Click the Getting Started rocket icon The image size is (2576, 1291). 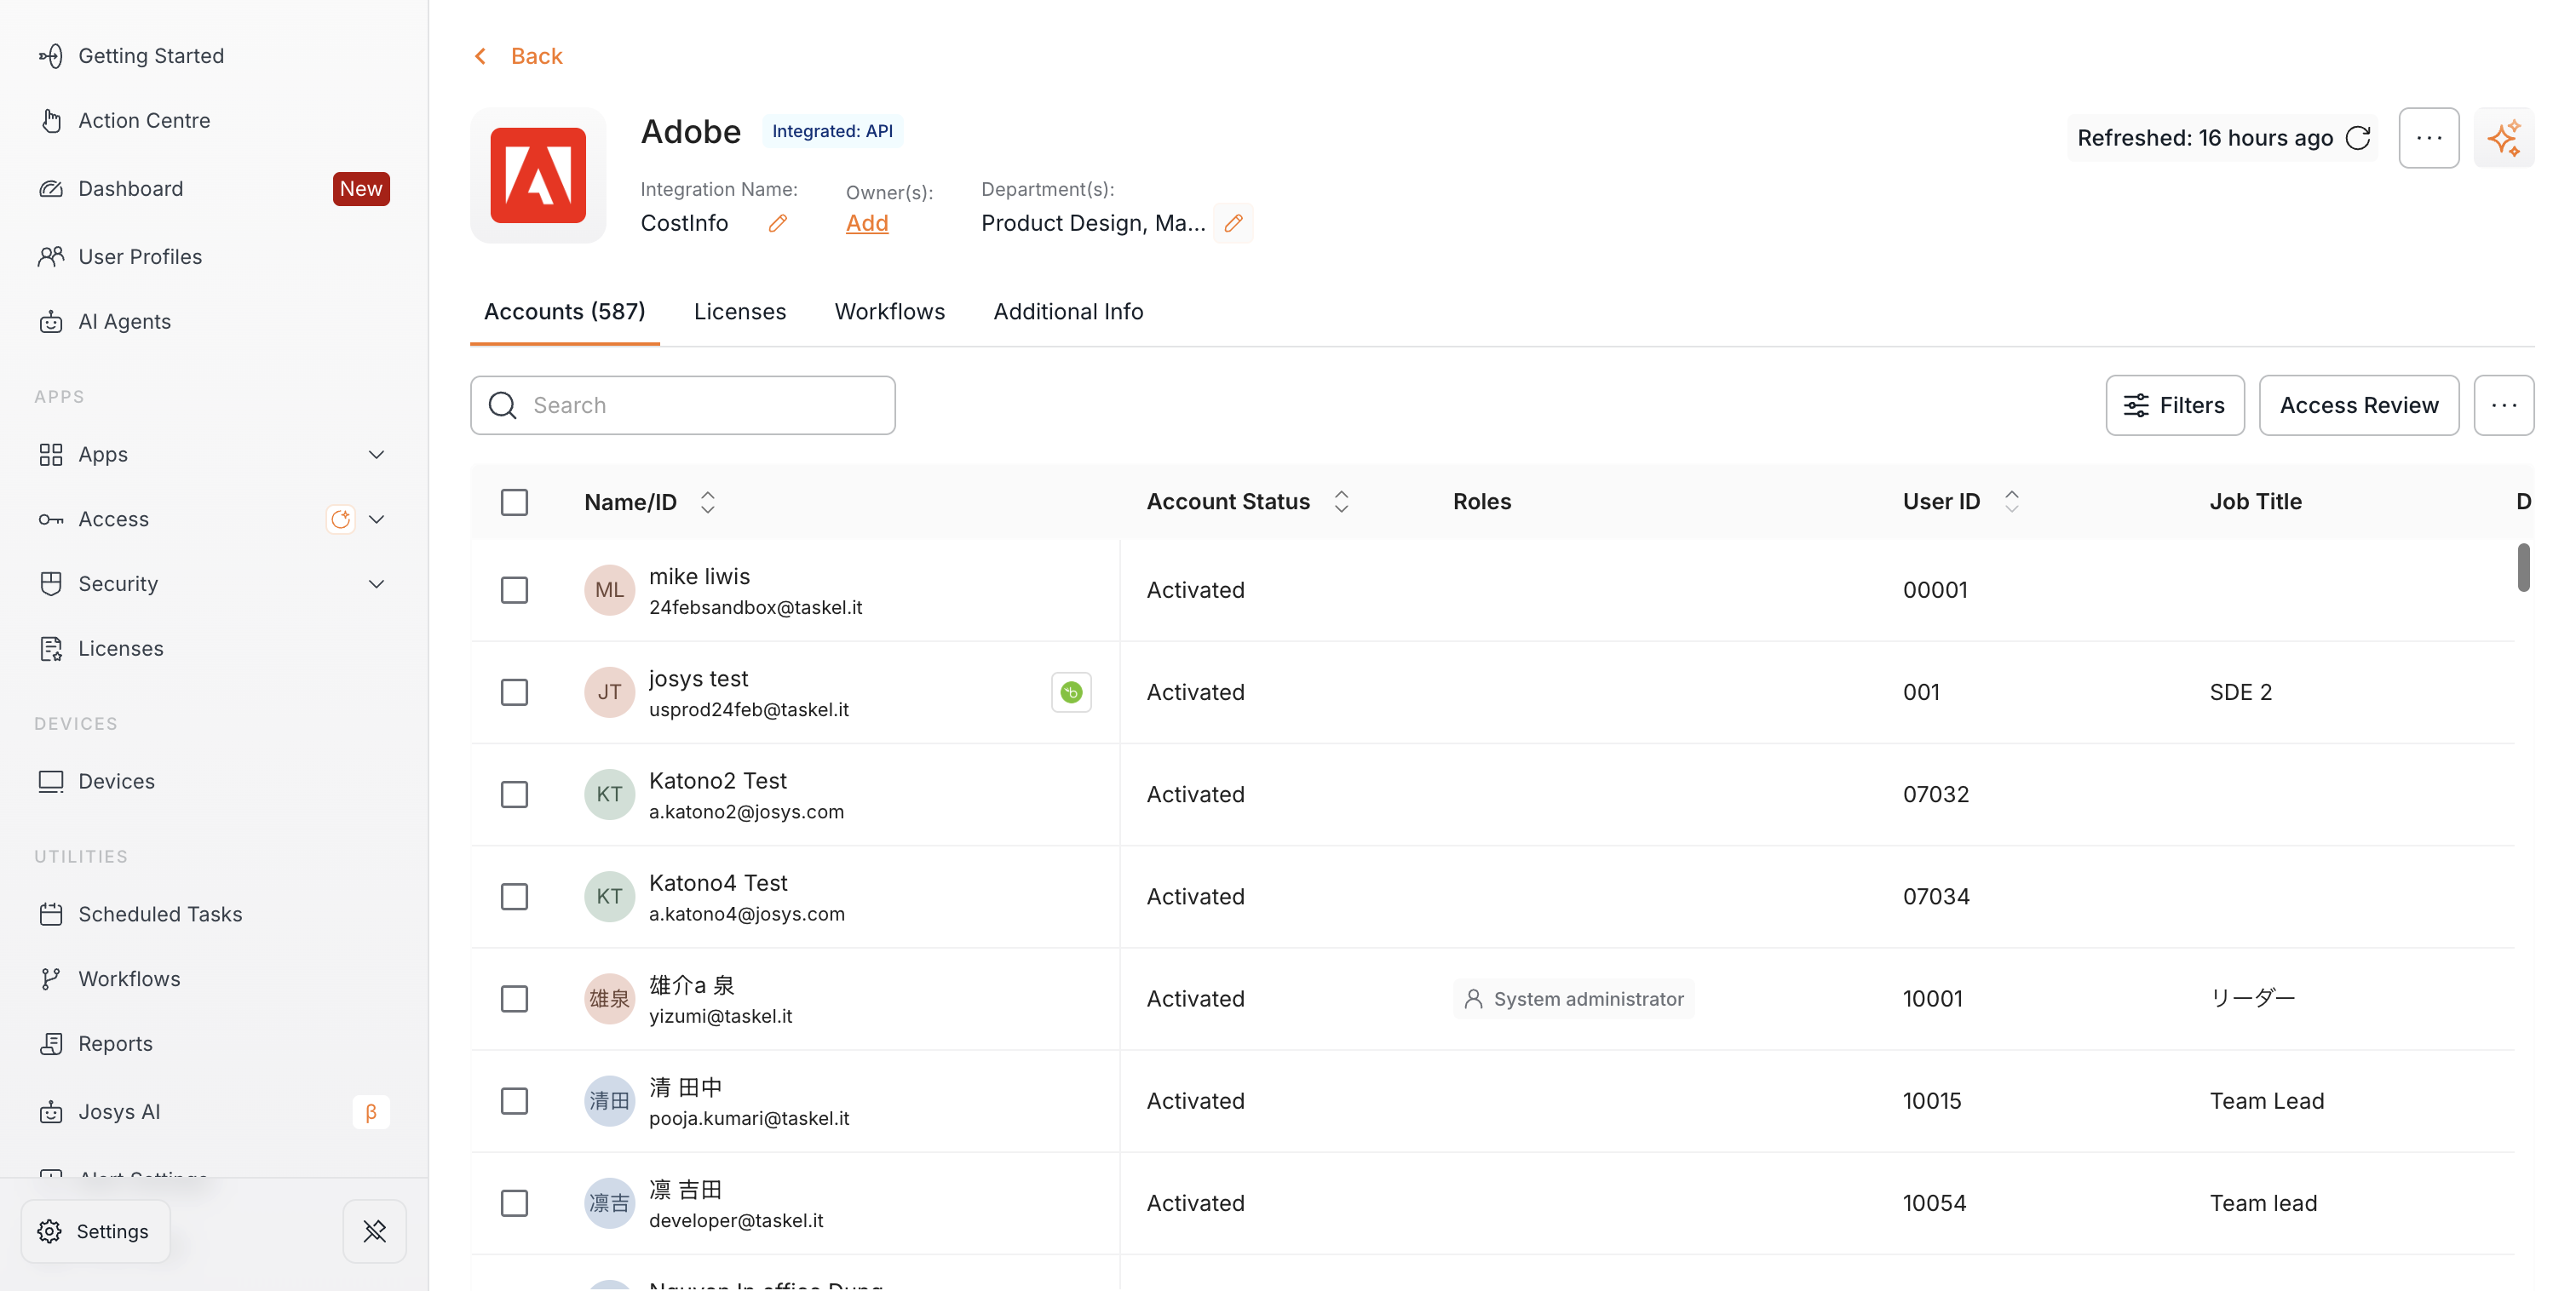51,56
